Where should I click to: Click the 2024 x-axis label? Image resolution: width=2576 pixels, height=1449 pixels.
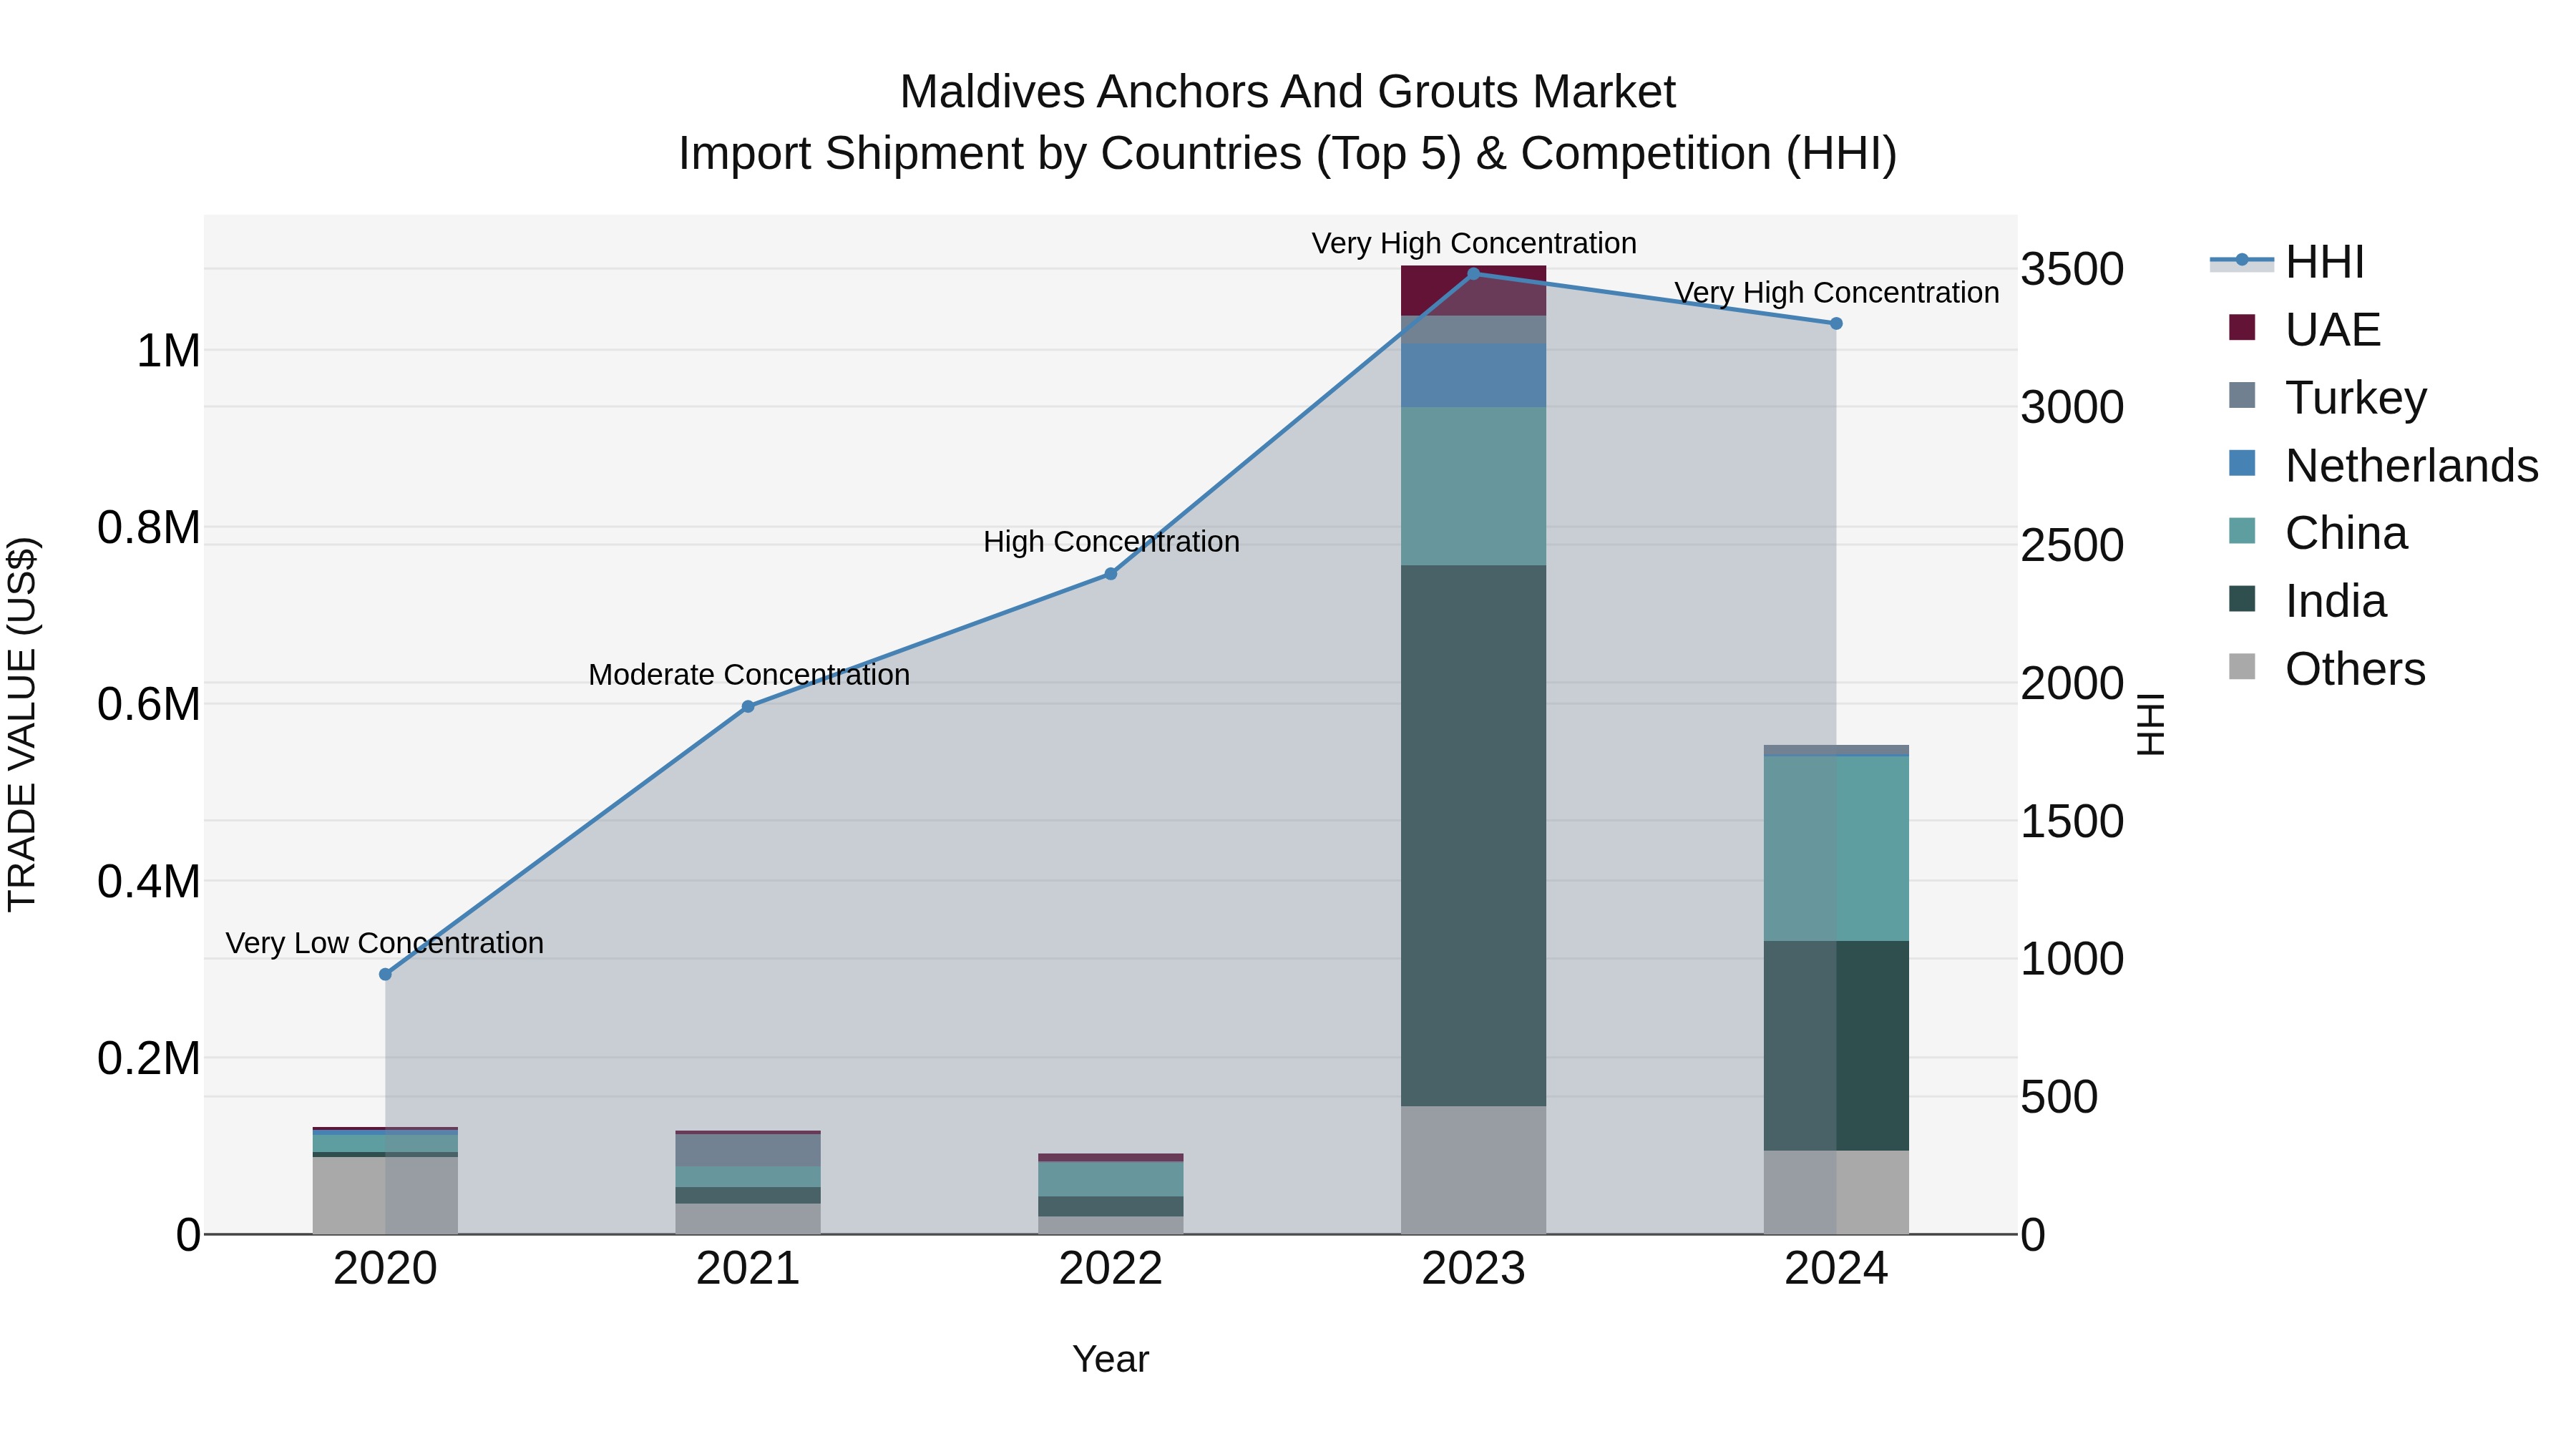click(x=1836, y=1269)
